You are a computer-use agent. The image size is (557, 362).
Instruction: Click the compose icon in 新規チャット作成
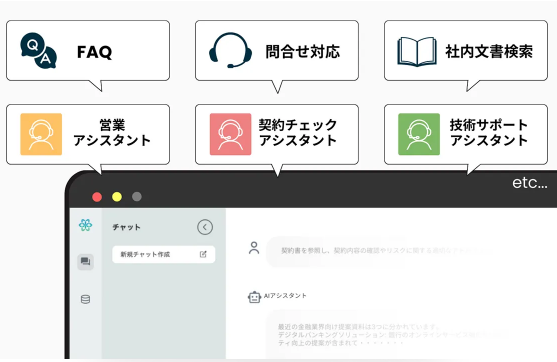coord(203,254)
